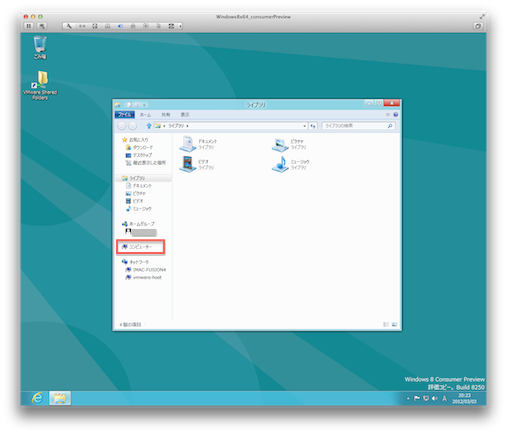Open デスクトップ in favorites
Image resolution: width=507 pixels, height=434 pixels.
(139, 155)
